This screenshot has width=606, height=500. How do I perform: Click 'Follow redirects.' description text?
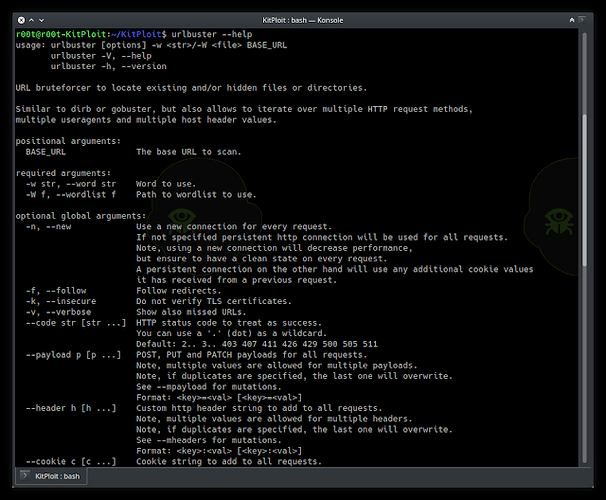179,291
